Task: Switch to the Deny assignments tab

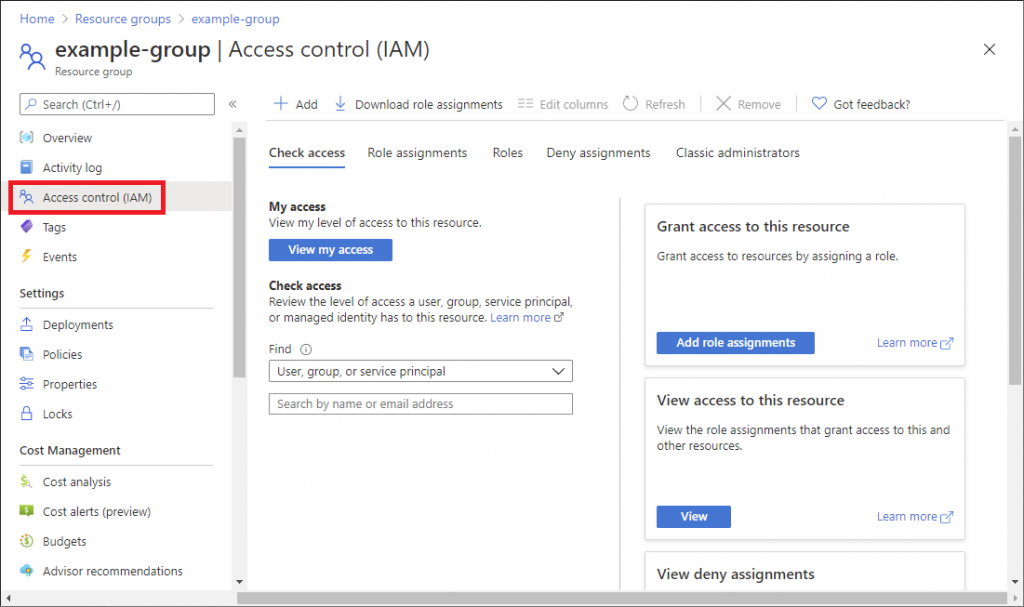Action: [598, 153]
